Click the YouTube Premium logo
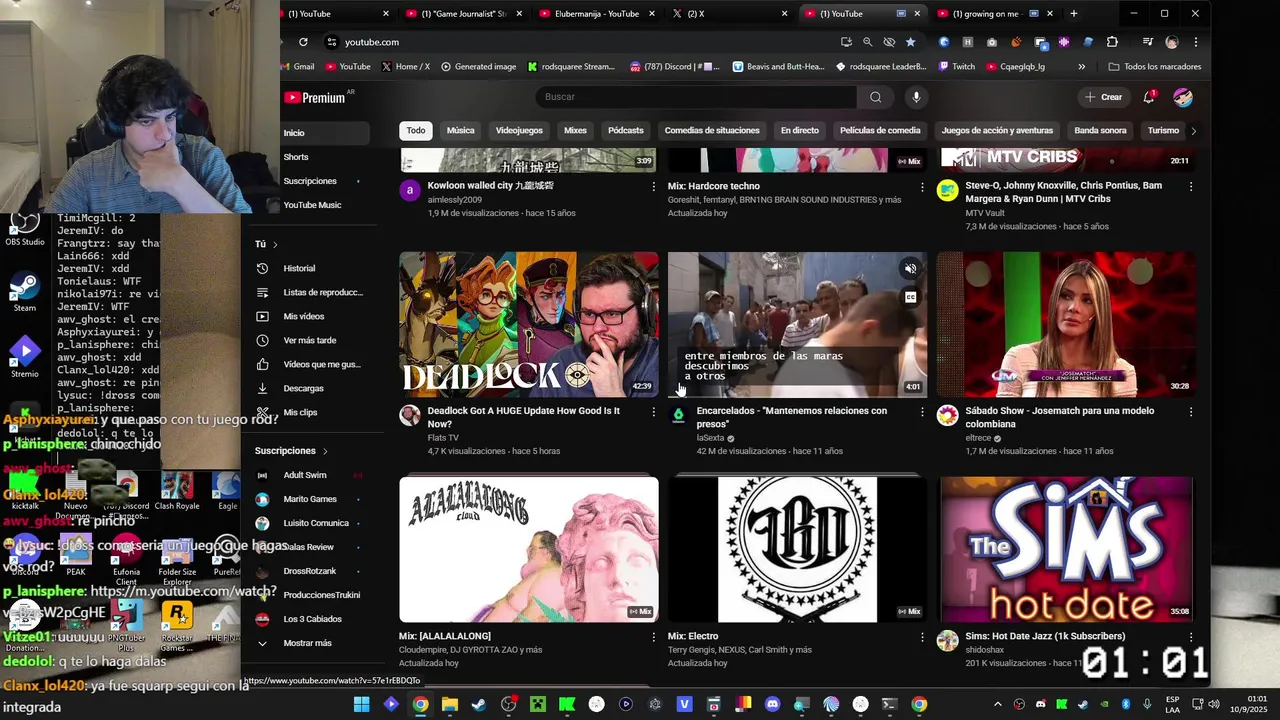This screenshot has width=1280, height=720. point(315,98)
